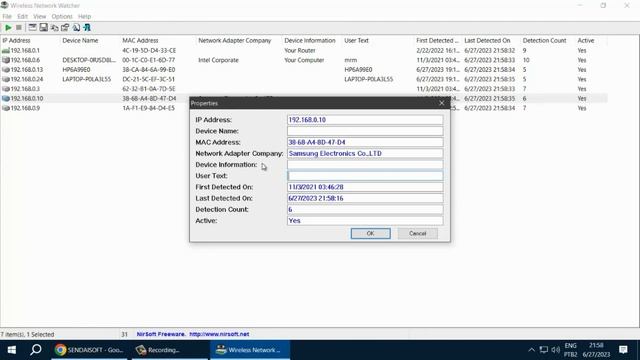This screenshot has width=640, height=360.
Task: Select device name DESKTOP-0RJSD8L row
Action: click(304, 60)
